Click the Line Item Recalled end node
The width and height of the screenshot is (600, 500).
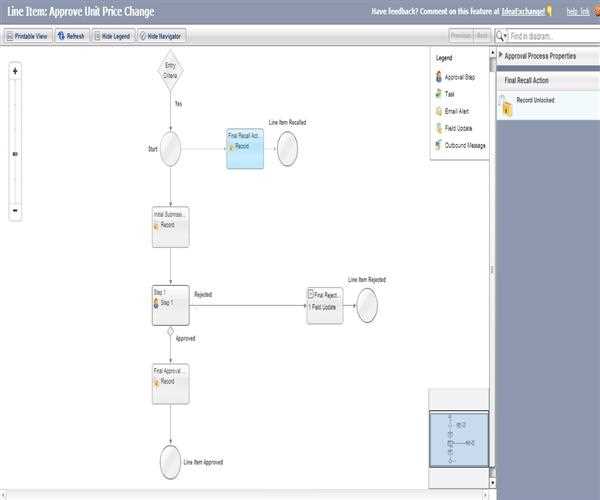click(x=287, y=149)
